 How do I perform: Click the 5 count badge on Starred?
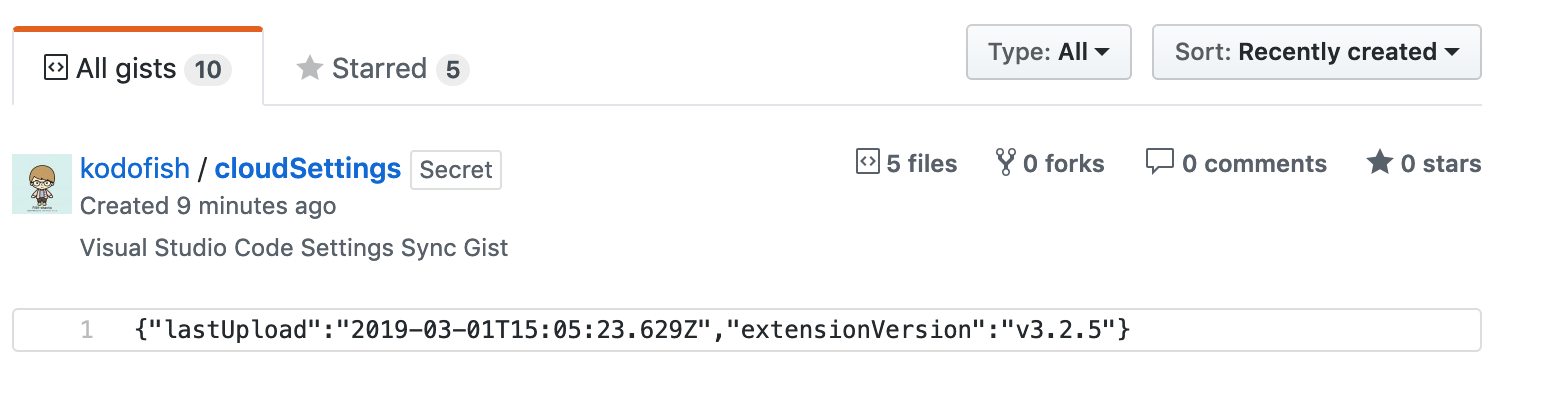click(x=452, y=70)
